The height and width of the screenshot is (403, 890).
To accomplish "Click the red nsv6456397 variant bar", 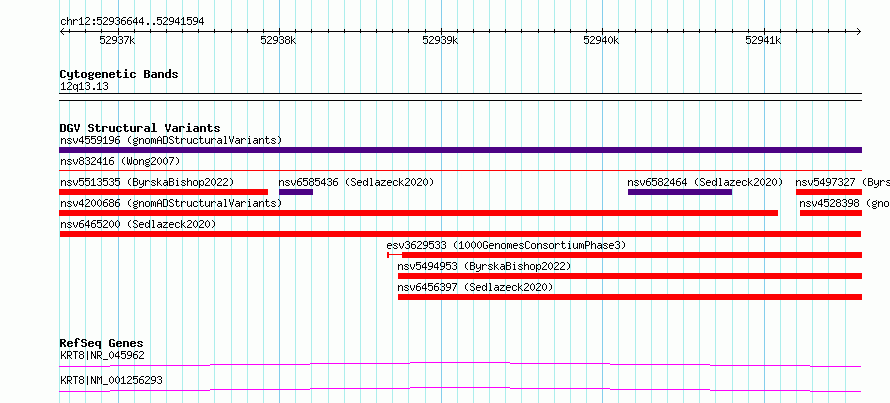I will tap(630, 297).
